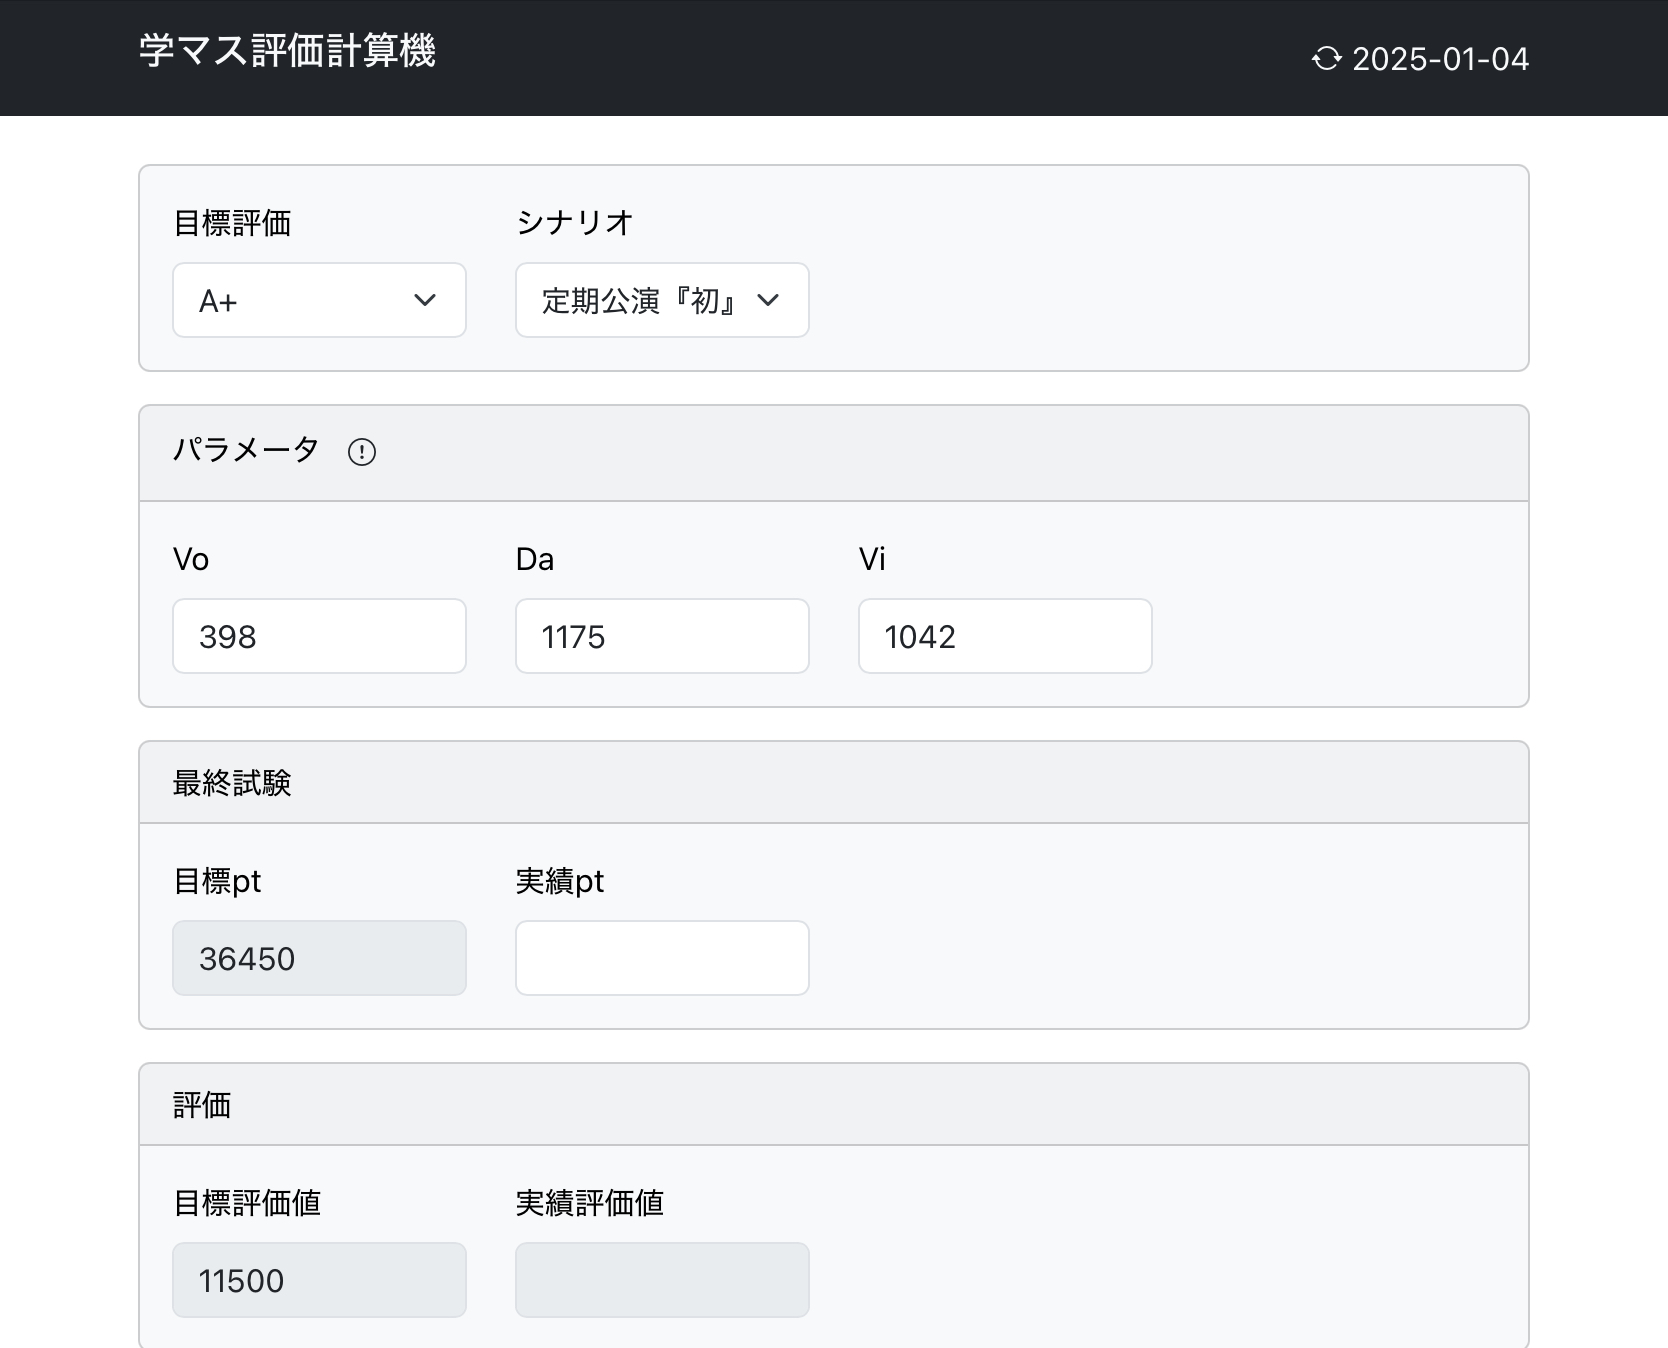Click the 最終試験 section header
Screen dimensions: 1668x1348
232,783
